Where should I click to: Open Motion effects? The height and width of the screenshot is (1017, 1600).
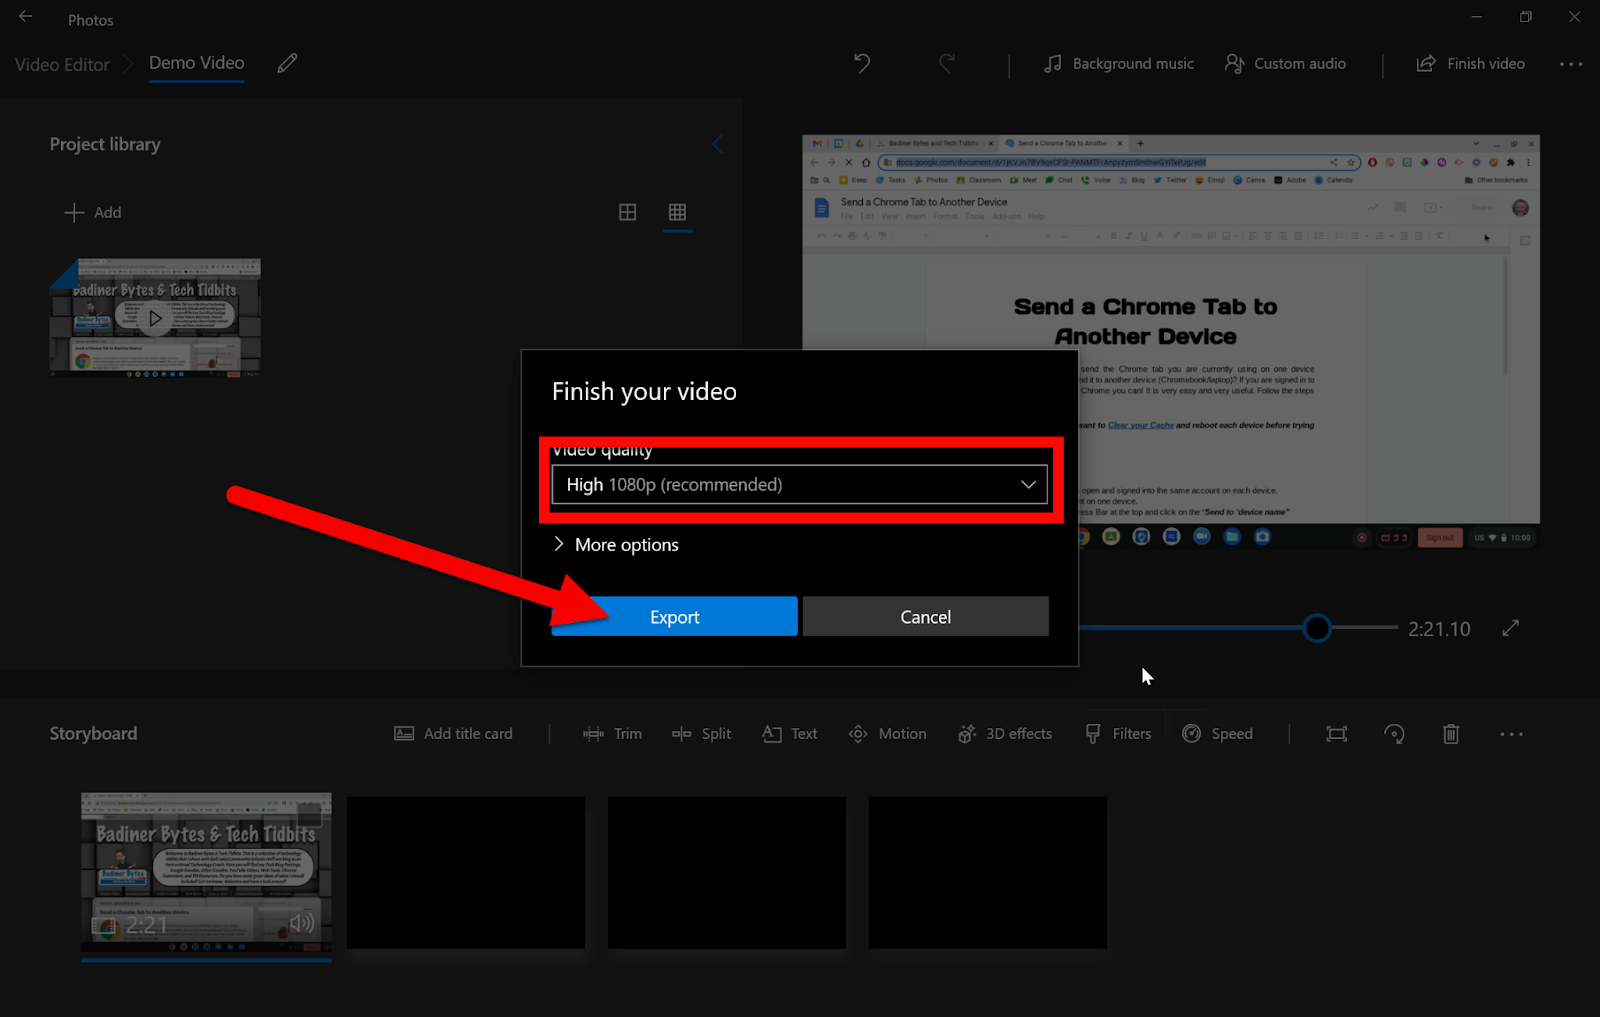887,734
